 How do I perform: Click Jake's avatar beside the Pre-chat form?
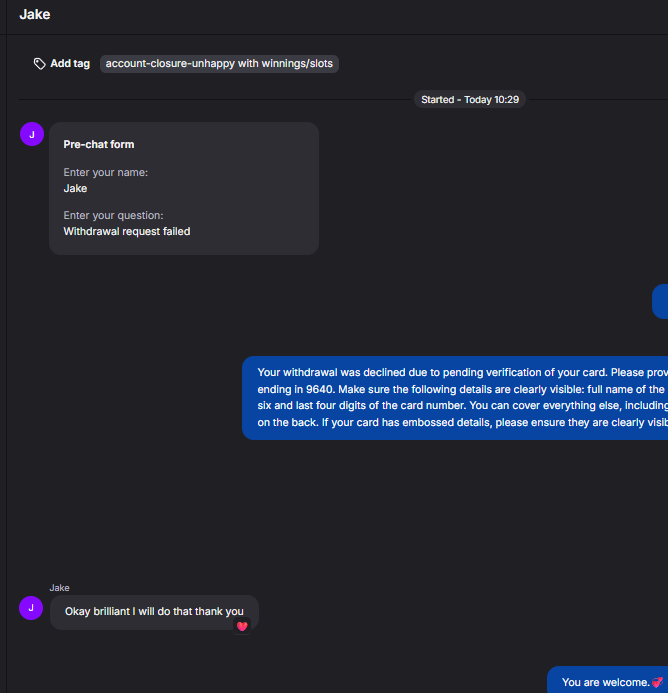click(x=32, y=134)
